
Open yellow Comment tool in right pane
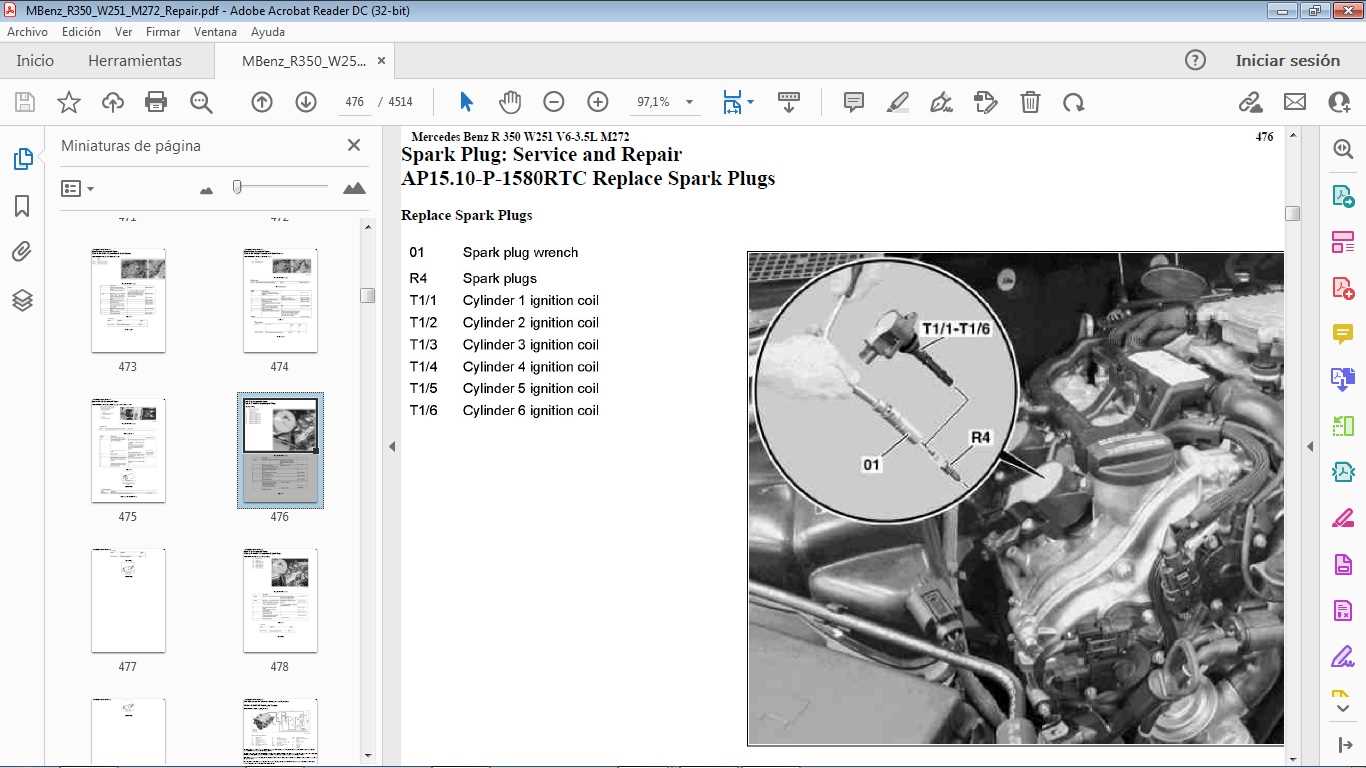[1343, 333]
